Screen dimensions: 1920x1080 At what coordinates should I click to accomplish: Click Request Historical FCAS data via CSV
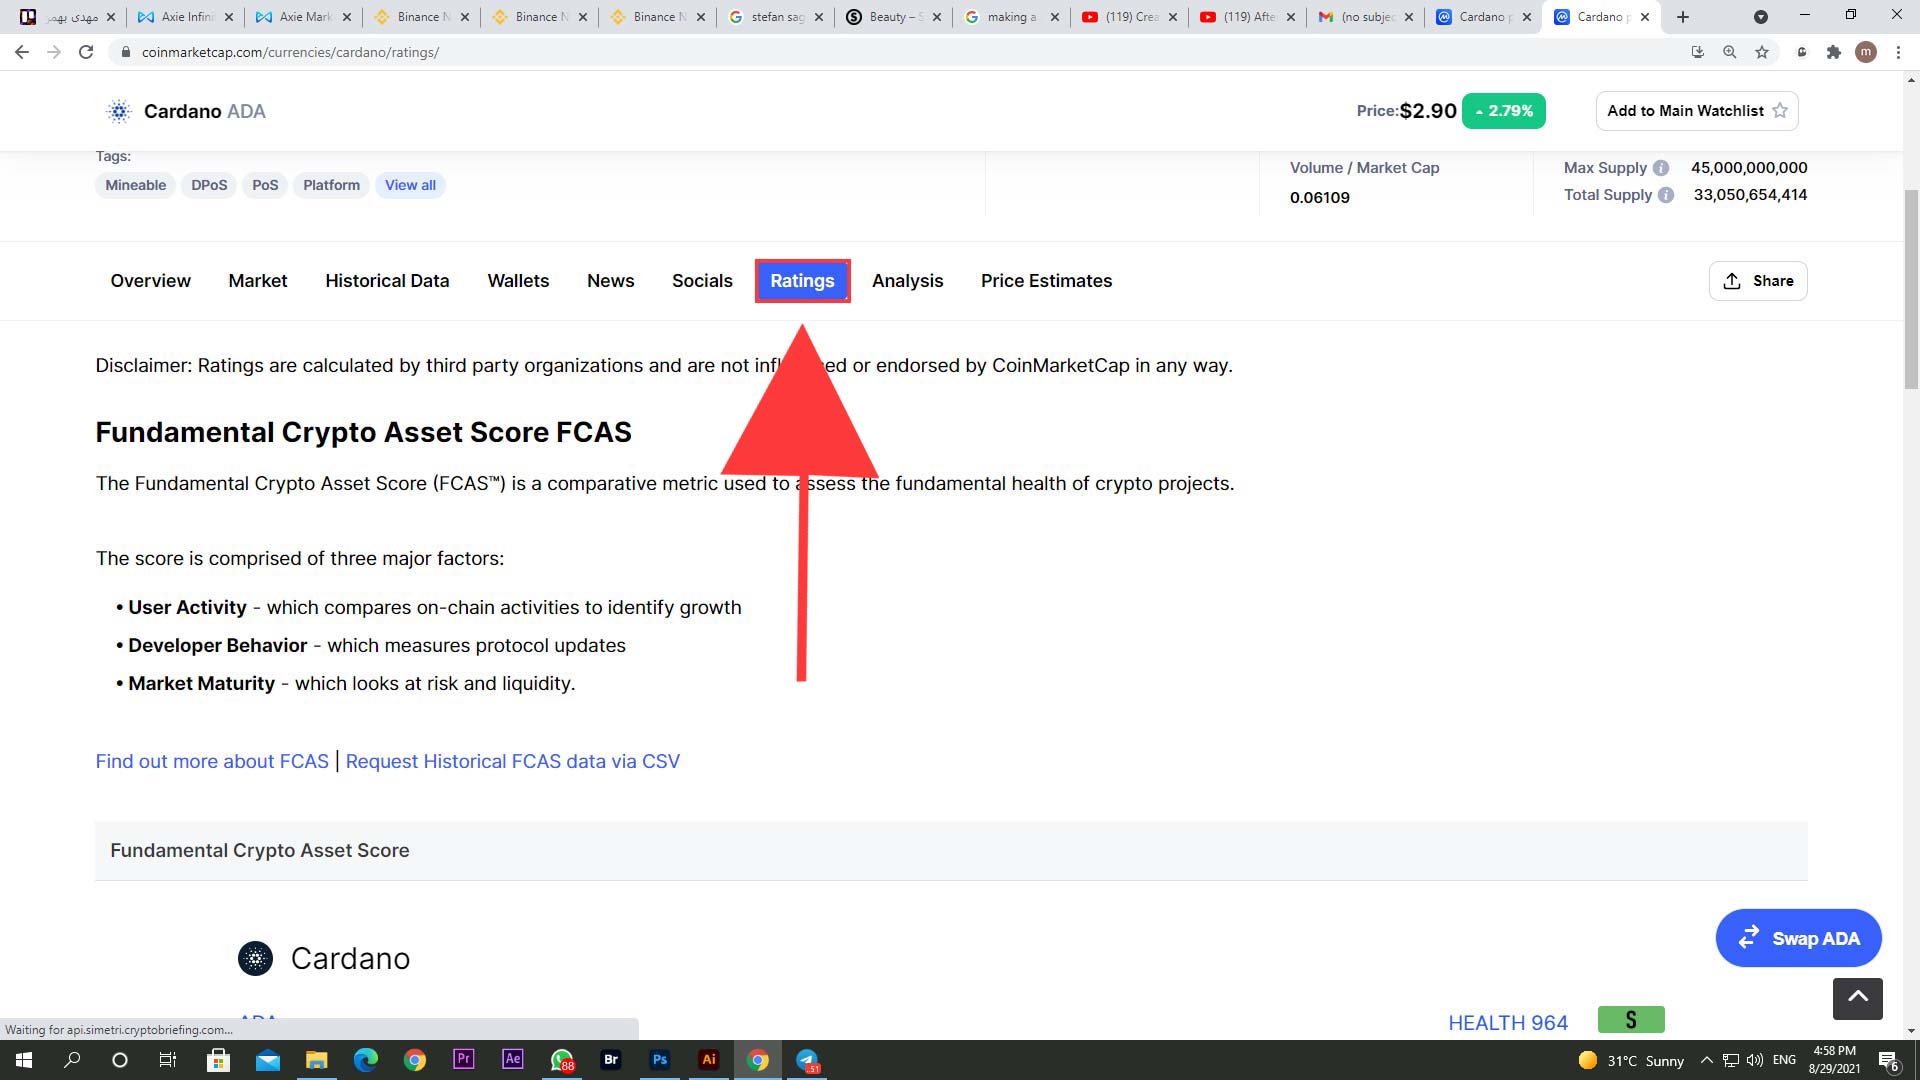coord(512,761)
